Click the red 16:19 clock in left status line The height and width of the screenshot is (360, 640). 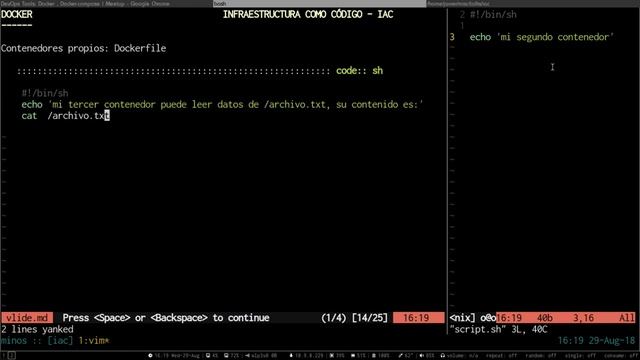(416, 318)
